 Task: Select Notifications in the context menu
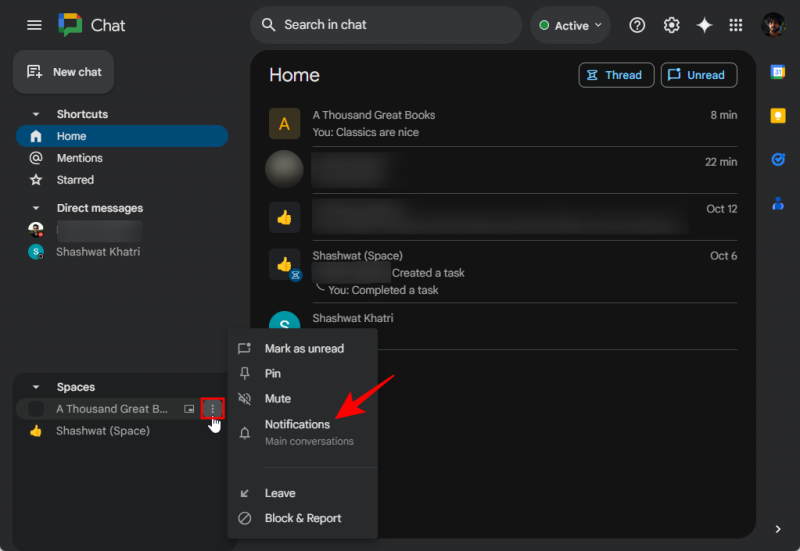[x=297, y=425]
